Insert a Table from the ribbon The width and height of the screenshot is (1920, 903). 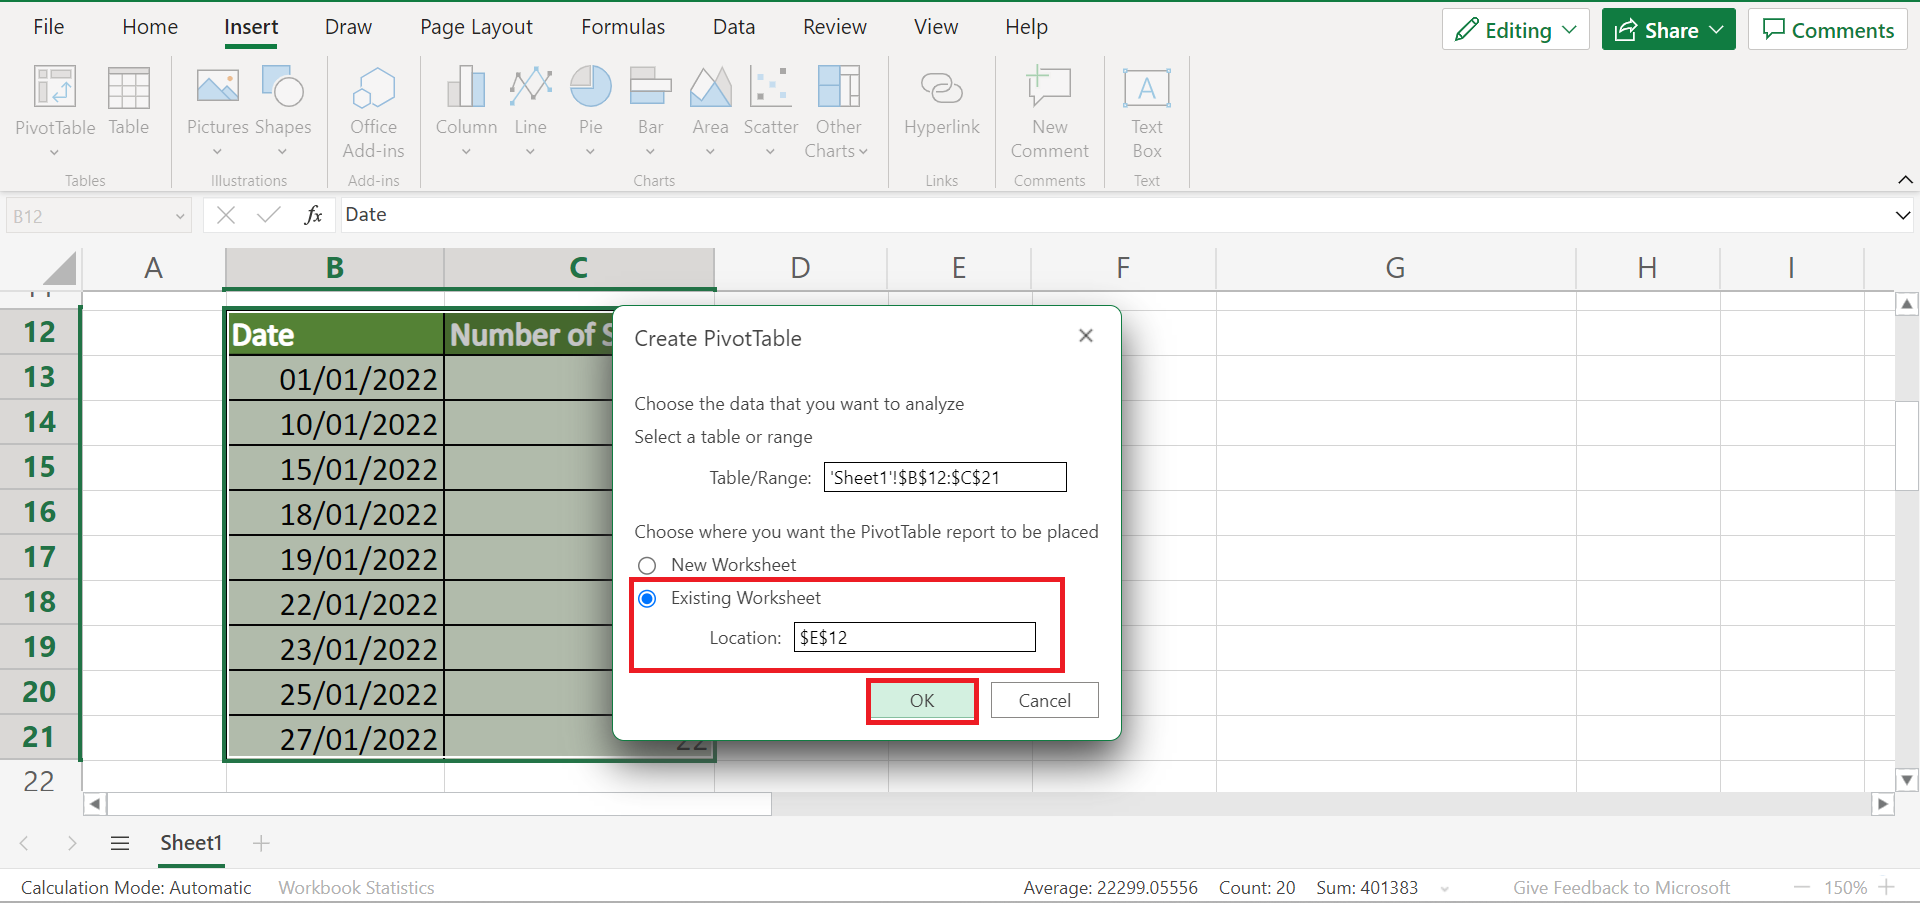click(x=128, y=90)
